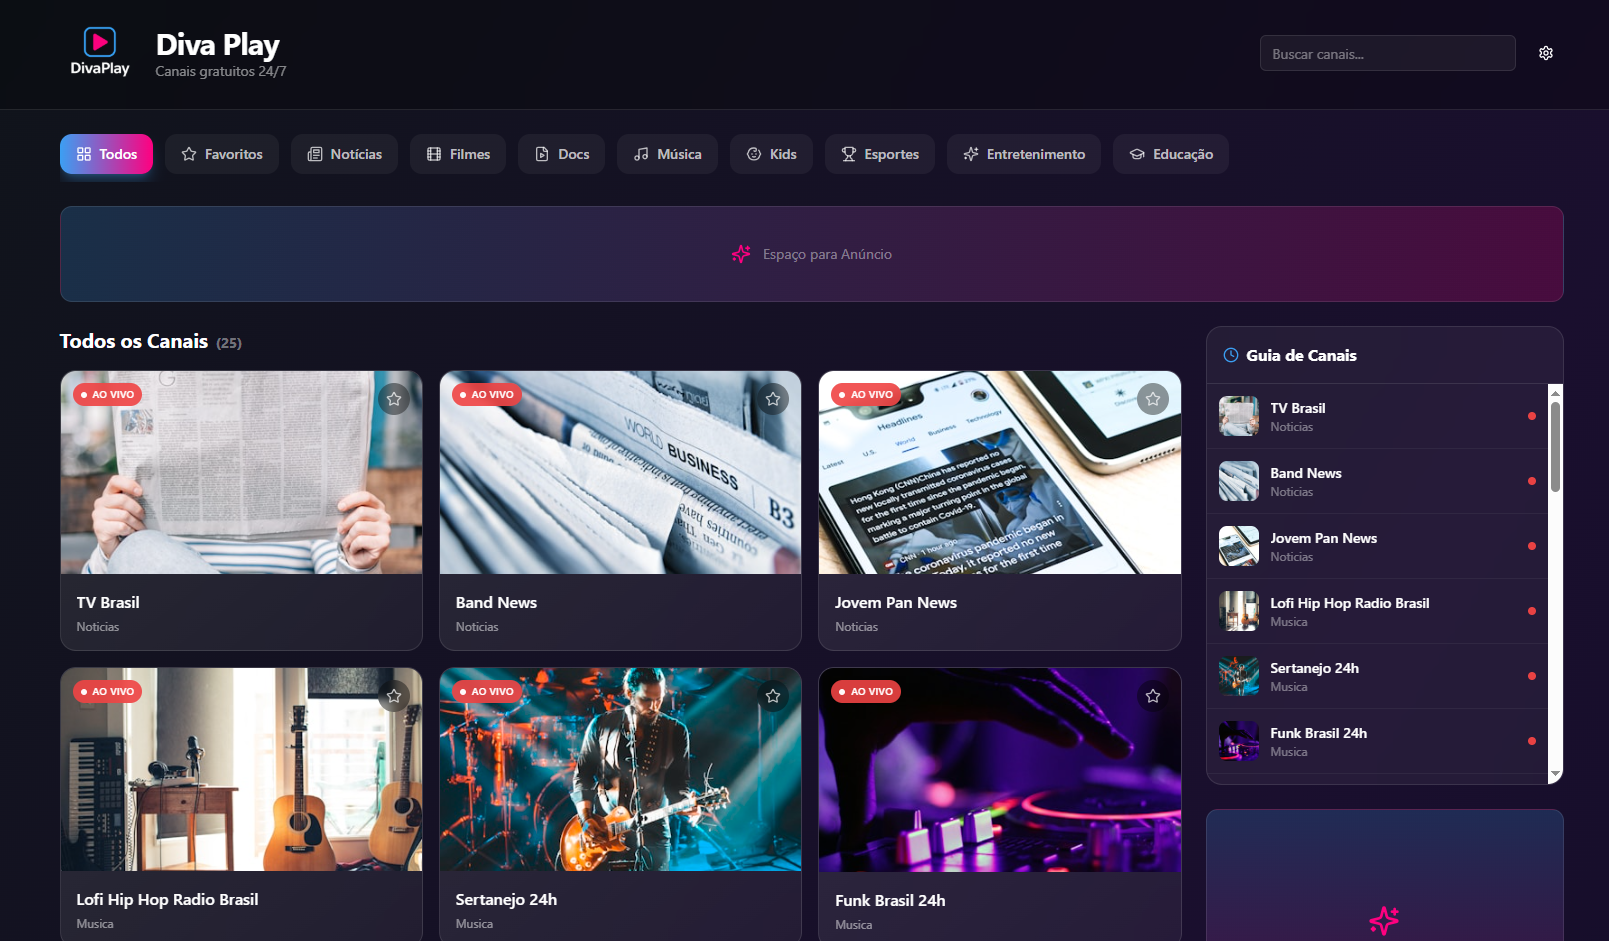Click Lofi Hip Hop Radio Brasil card title

coord(167,899)
